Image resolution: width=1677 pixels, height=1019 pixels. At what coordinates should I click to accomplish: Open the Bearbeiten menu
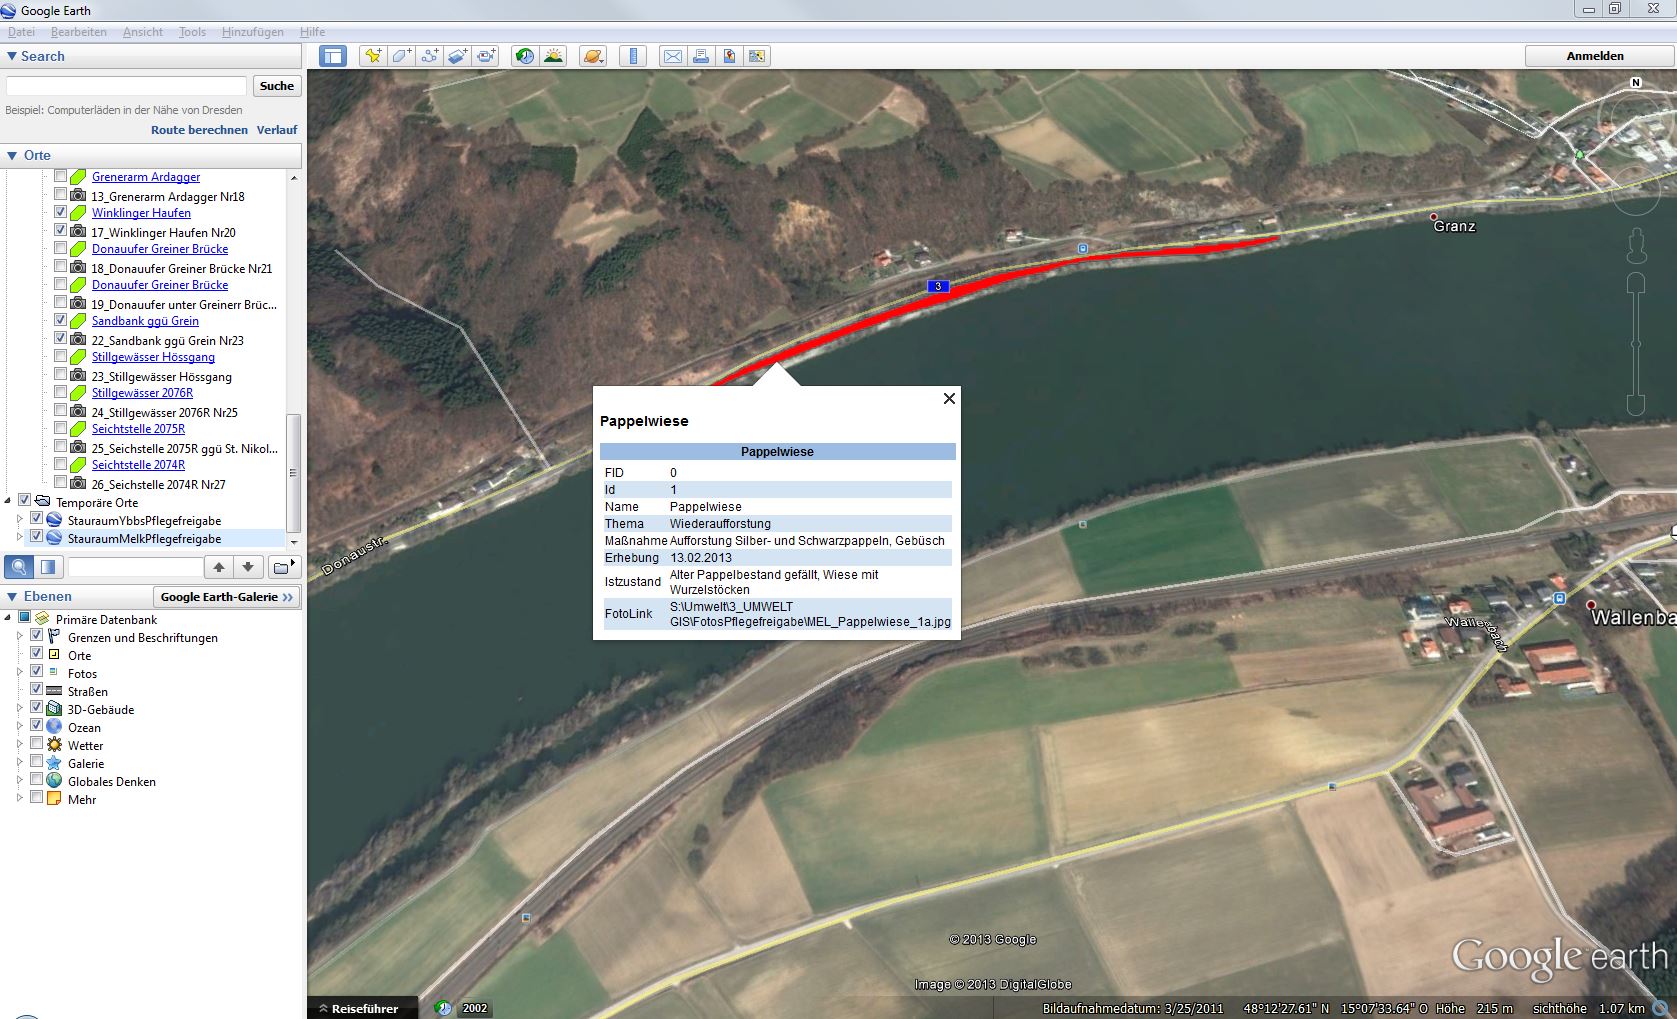(x=79, y=32)
